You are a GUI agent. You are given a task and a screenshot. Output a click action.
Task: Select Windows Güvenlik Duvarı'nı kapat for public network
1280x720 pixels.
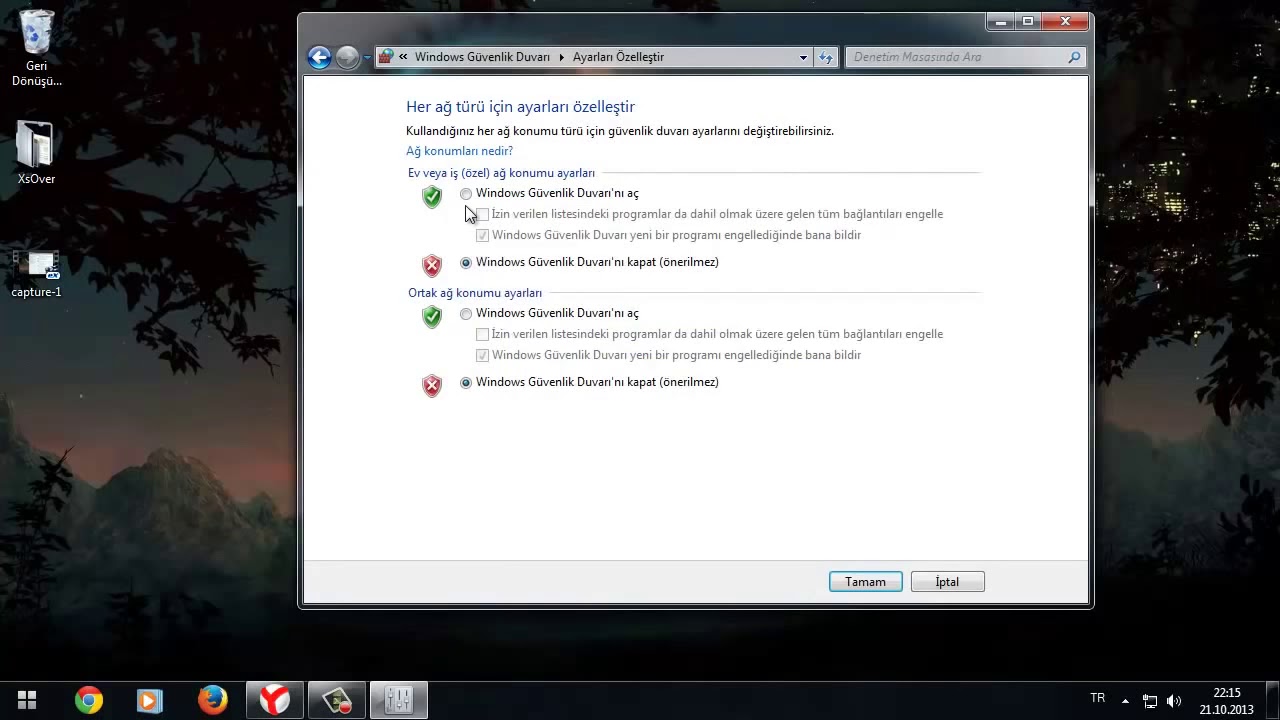pyautogui.click(x=465, y=382)
